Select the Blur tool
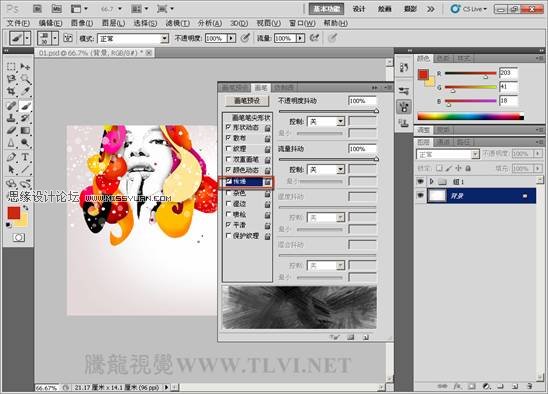 [x=11, y=143]
